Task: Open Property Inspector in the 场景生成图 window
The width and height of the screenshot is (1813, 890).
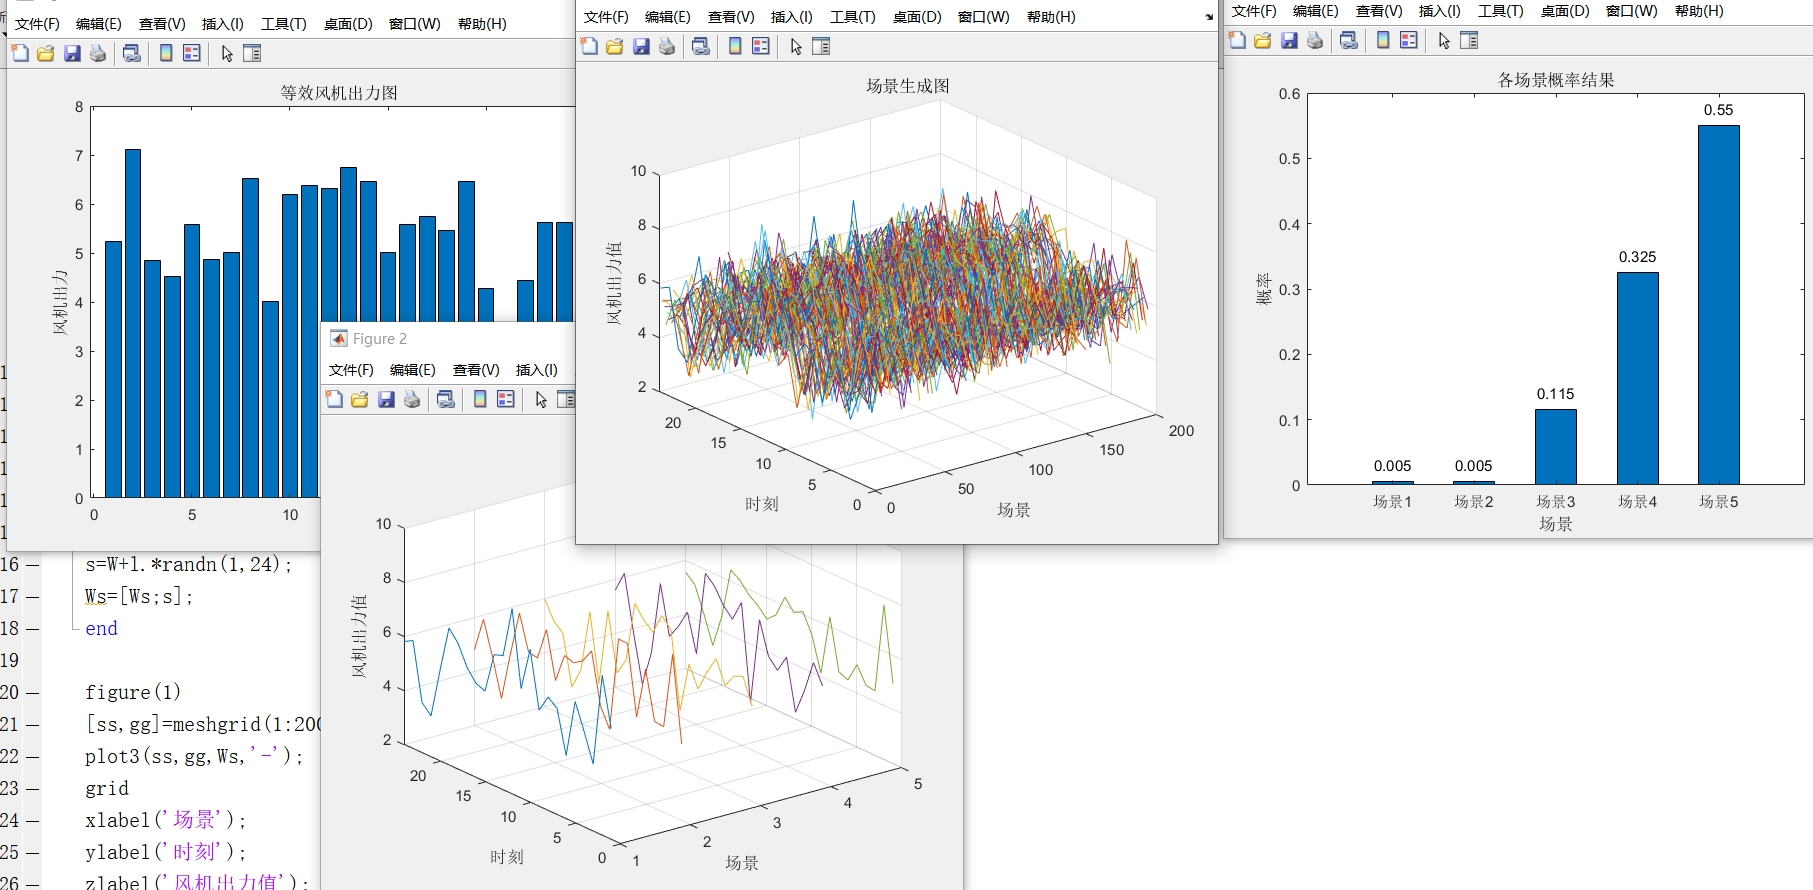Action: click(x=821, y=46)
